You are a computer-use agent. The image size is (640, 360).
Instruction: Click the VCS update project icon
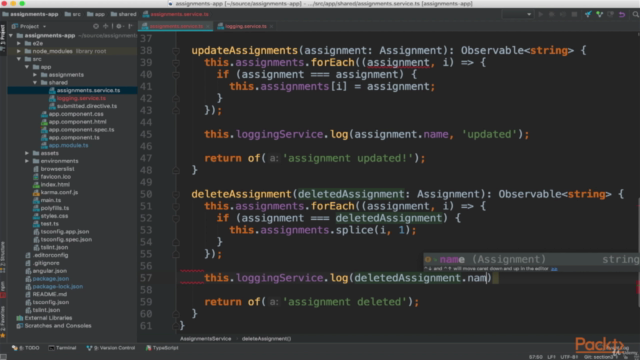pos(588,14)
